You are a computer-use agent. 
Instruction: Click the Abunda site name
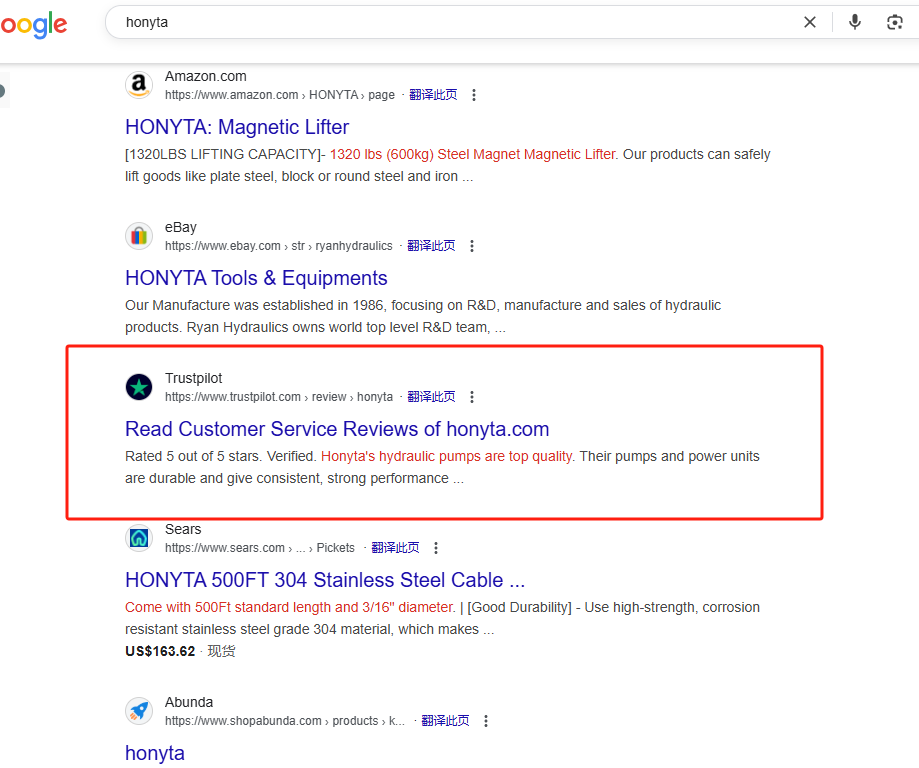(x=189, y=702)
